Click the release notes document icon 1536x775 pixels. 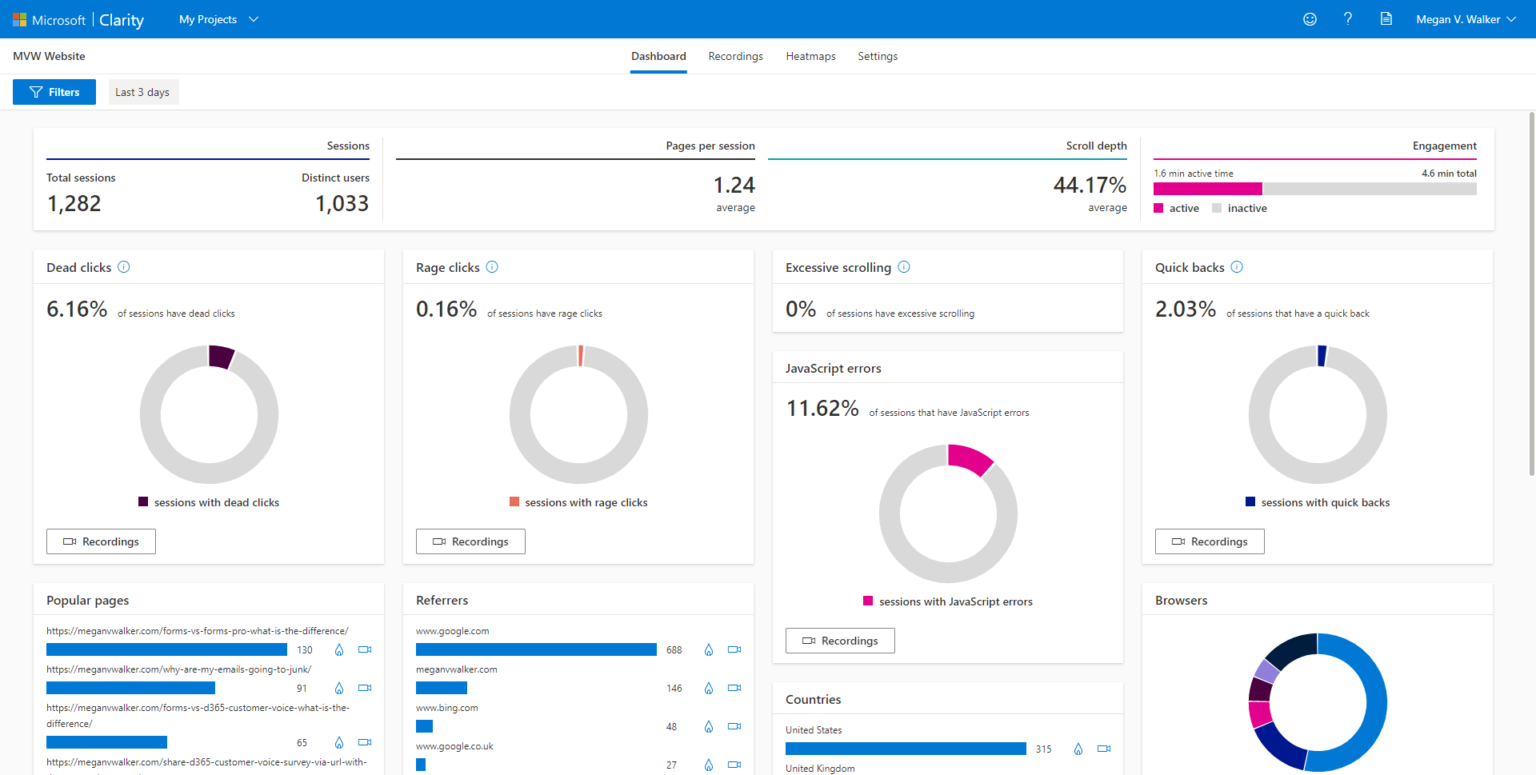point(1385,18)
